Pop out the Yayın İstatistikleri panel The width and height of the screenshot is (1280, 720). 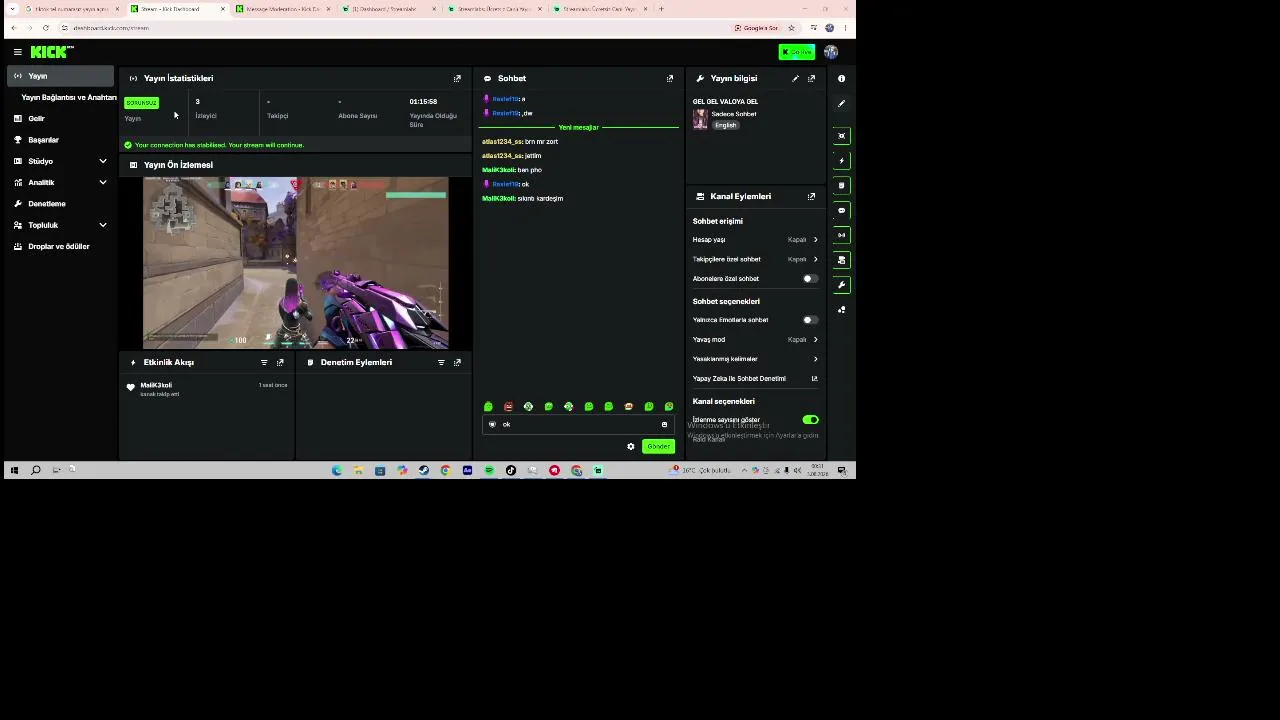457,78
